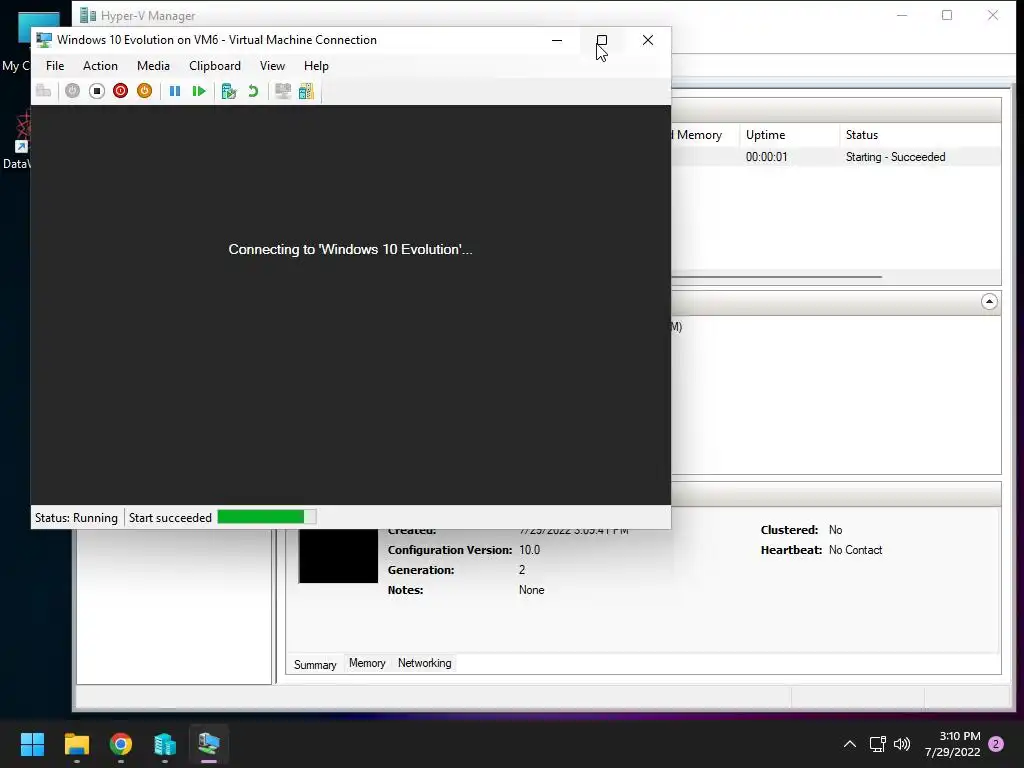The width and height of the screenshot is (1024, 768).
Task: Open File Explorer from the taskbar
Action: point(76,744)
